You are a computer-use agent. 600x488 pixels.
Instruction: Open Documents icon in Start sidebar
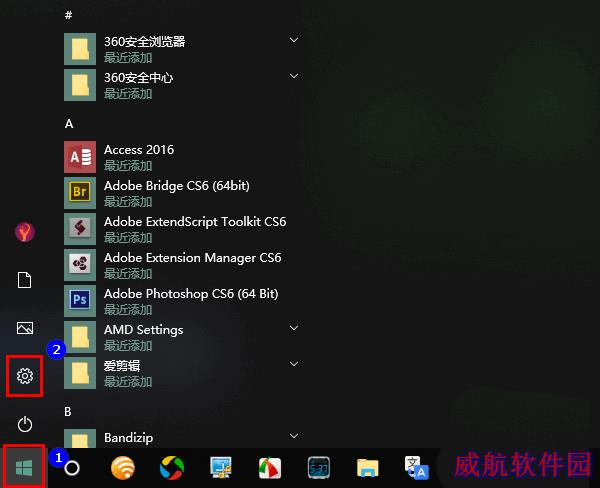click(x=25, y=280)
